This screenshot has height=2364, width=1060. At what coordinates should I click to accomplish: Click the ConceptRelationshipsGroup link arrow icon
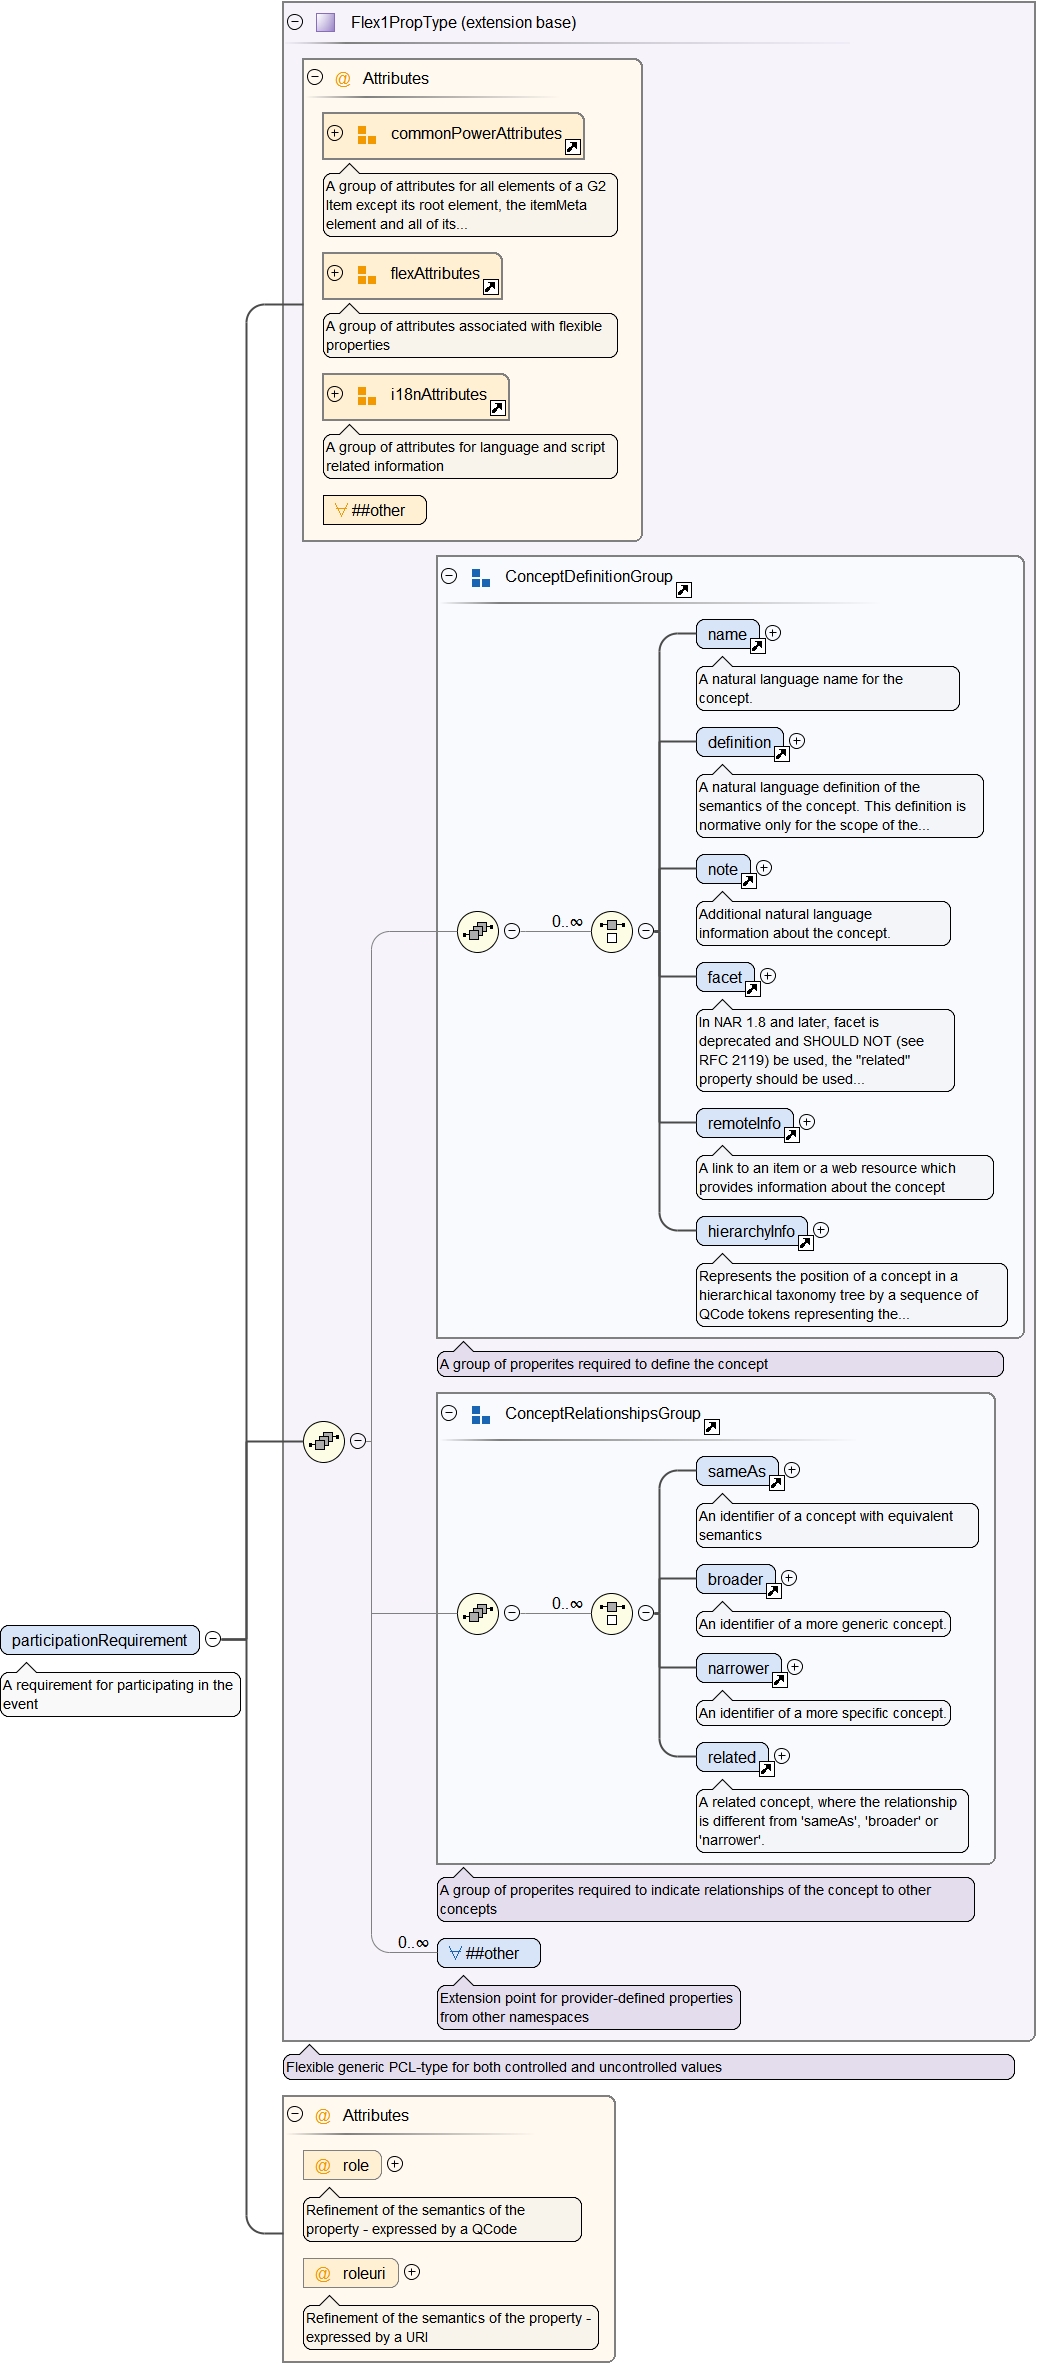711,1427
